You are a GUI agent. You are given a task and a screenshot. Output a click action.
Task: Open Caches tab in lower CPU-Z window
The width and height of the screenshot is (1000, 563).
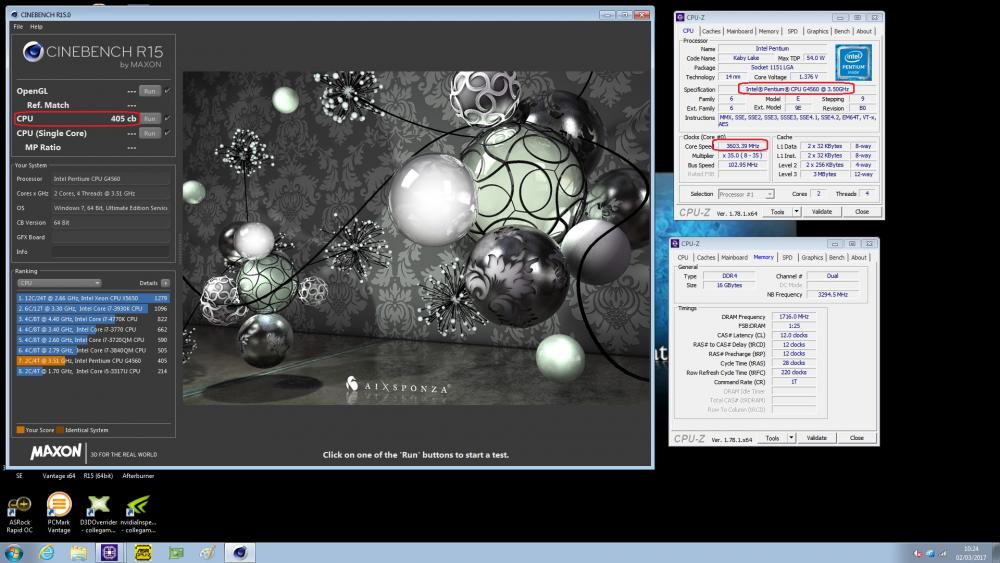(705, 258)
